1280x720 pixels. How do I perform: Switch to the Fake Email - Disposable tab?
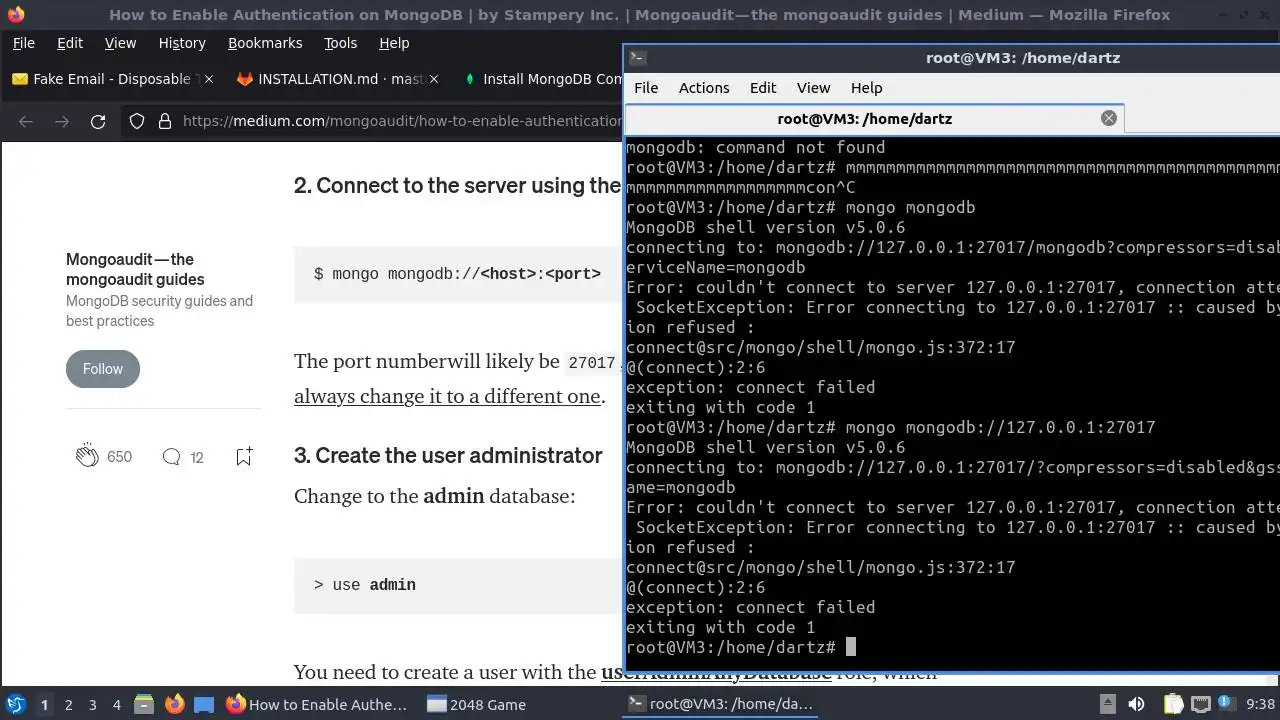point(110,79)
